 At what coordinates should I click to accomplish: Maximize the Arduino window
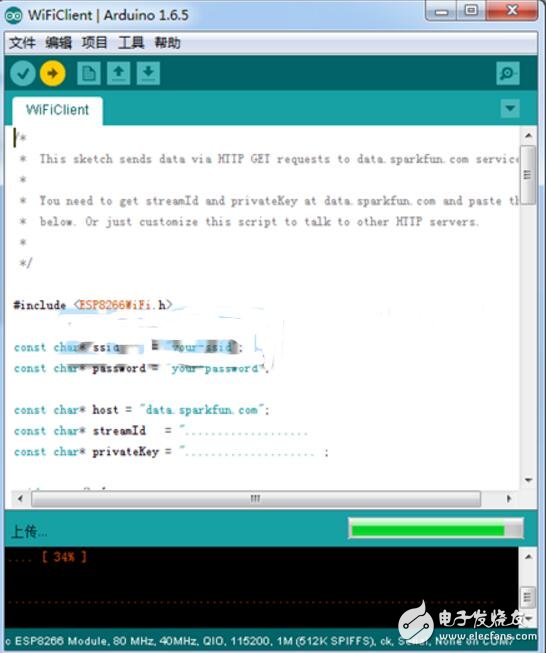[x=471, y=10]
